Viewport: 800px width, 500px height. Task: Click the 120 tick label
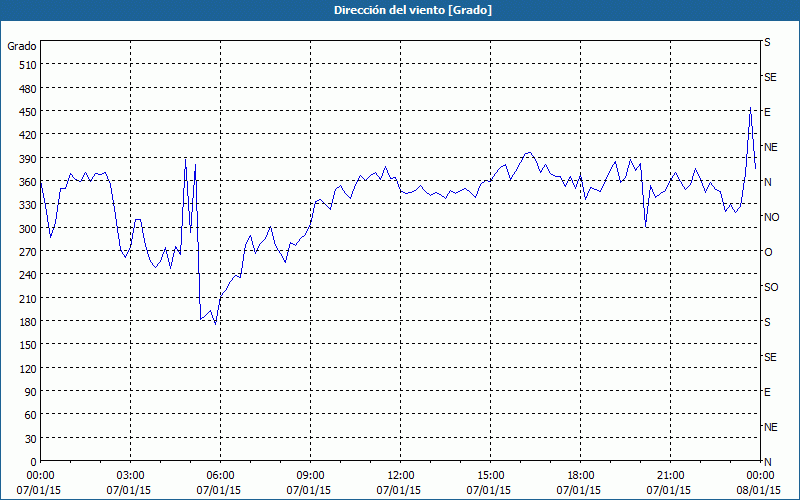(28, 369)
